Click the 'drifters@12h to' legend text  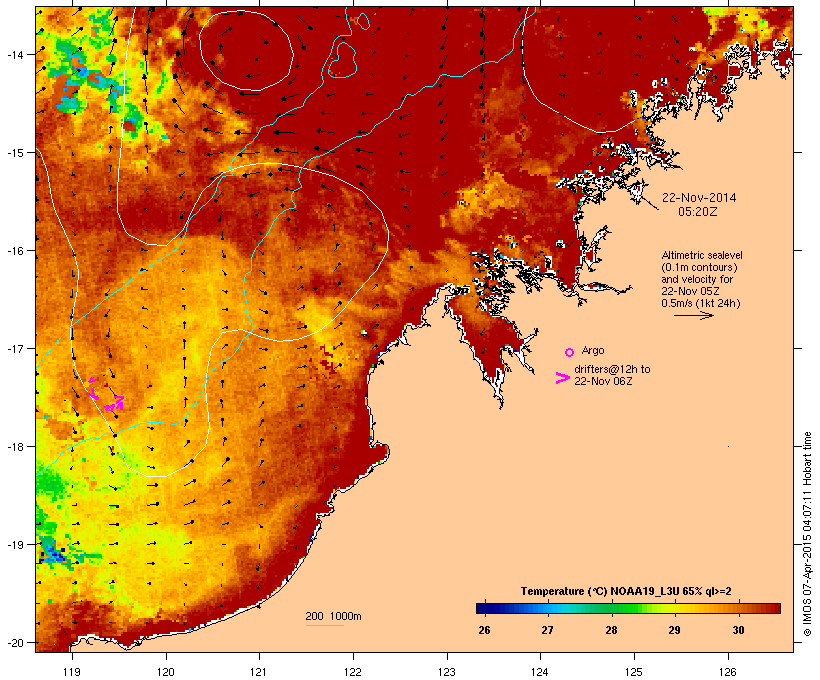click(612, 369)
